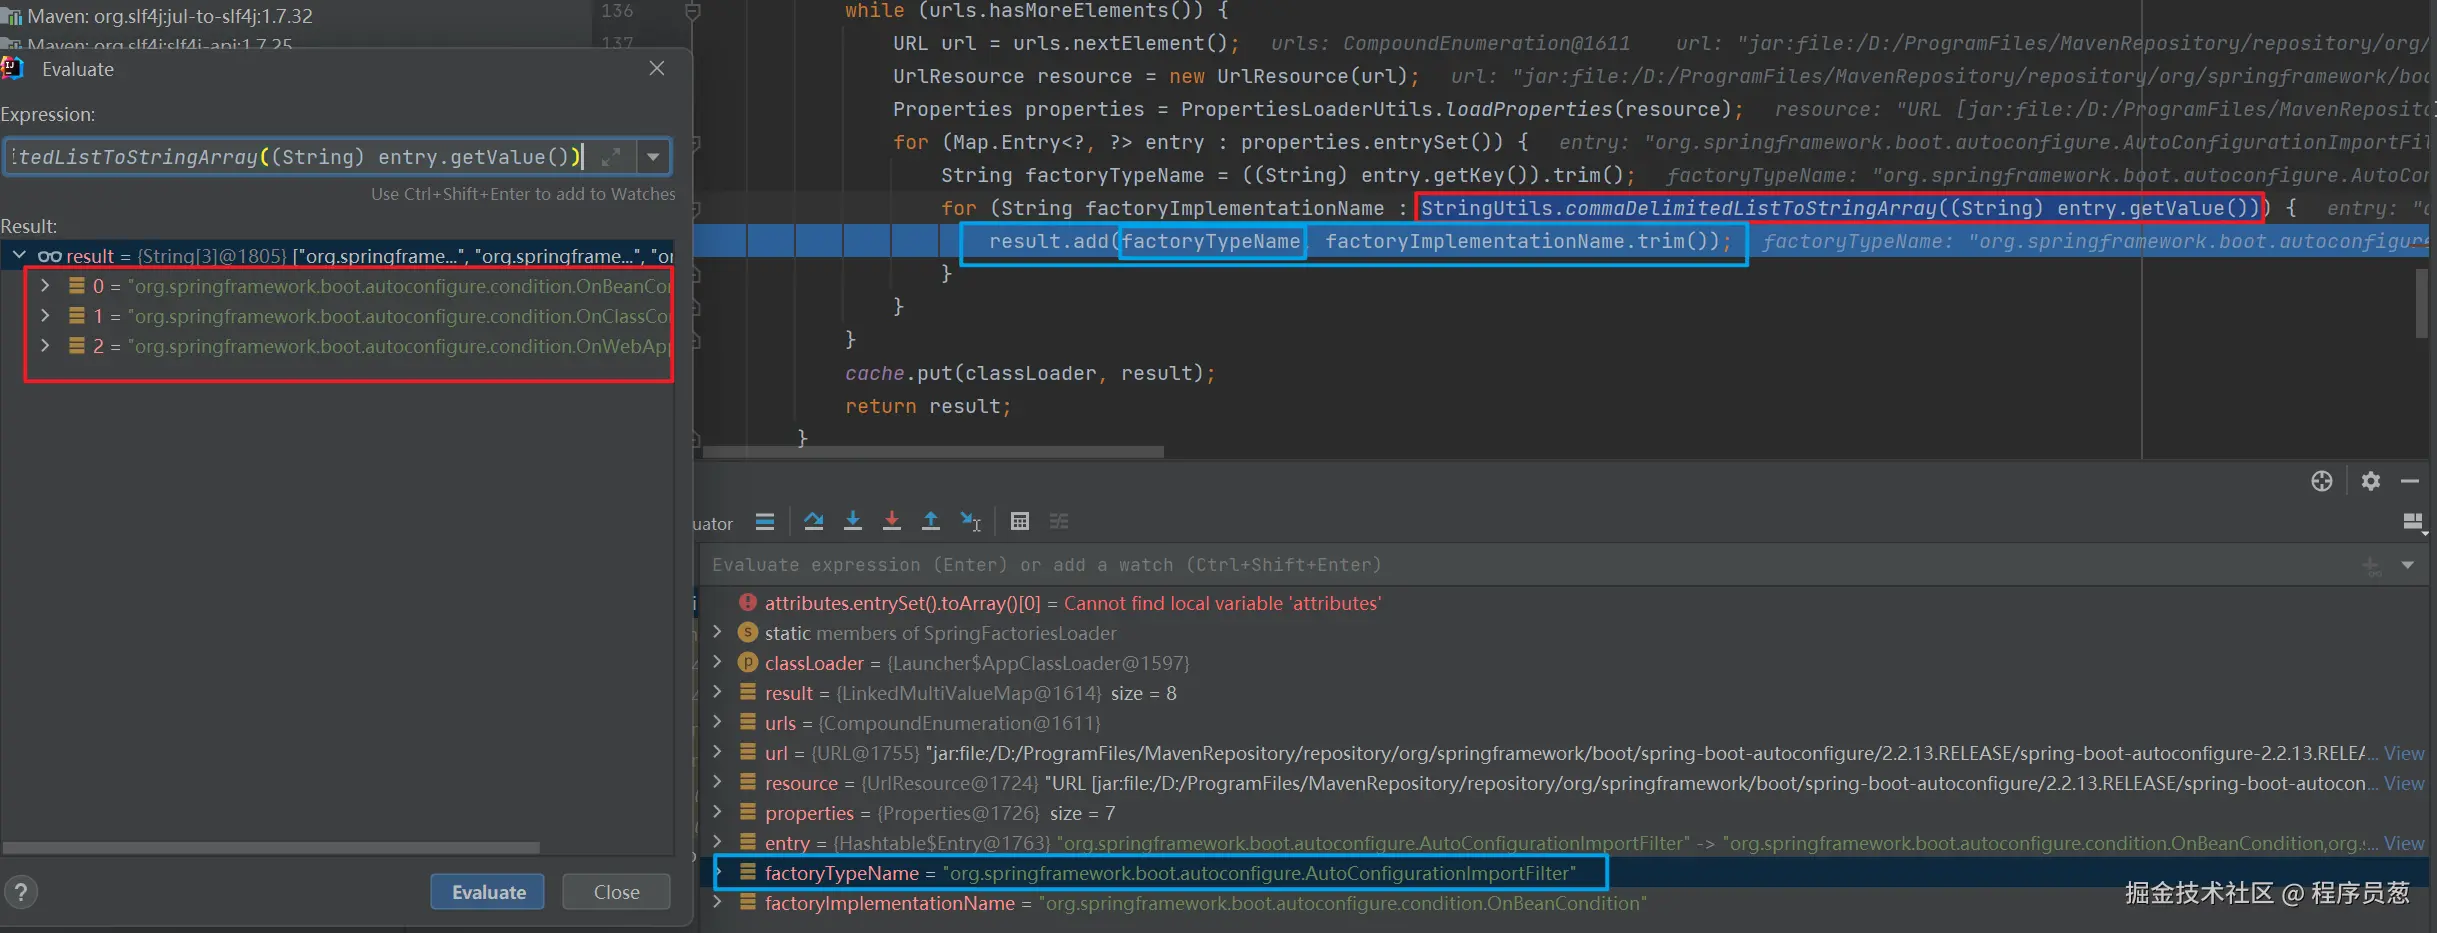Open watch expression history dropdown arrow
2437x933 pixels.
pos(2408,565)
